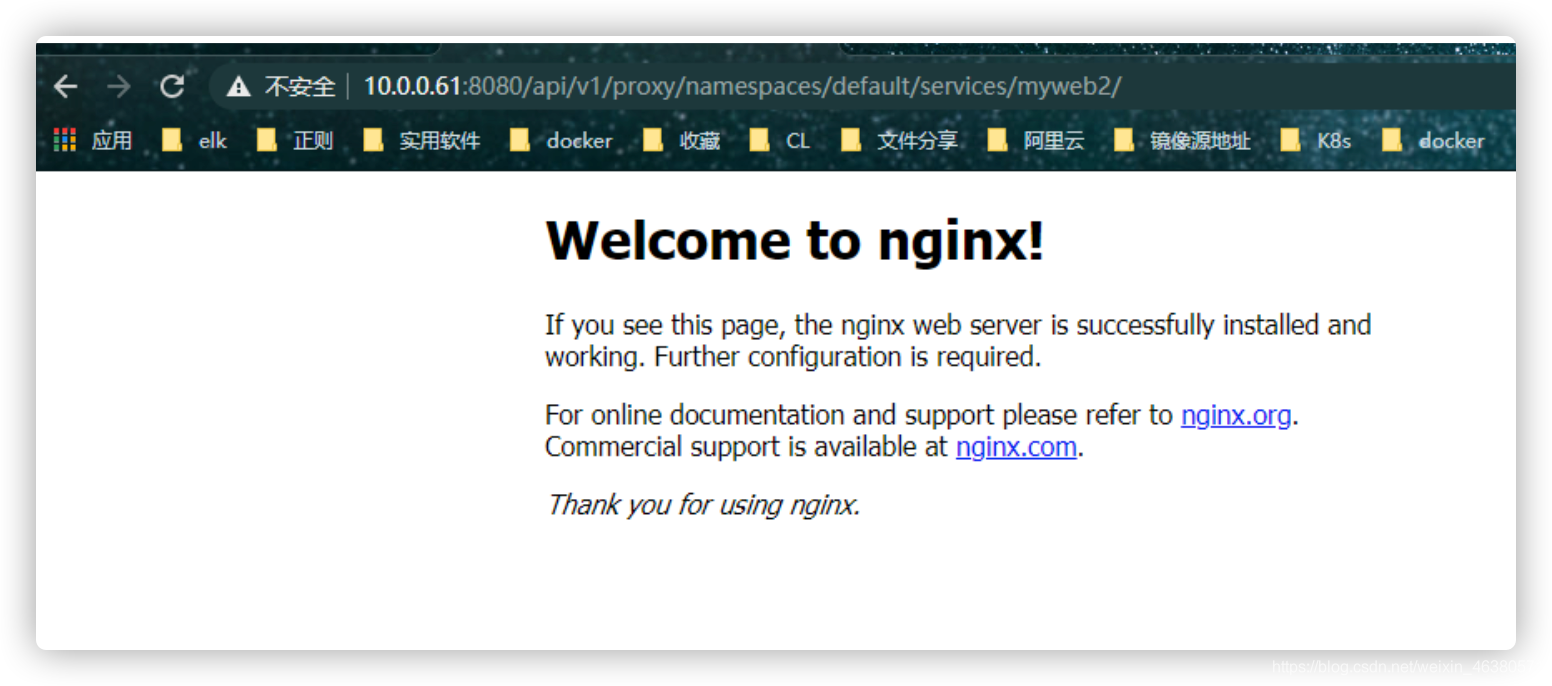
Task: Open the 应用 apps shortcut
Action: coord(92,140)
